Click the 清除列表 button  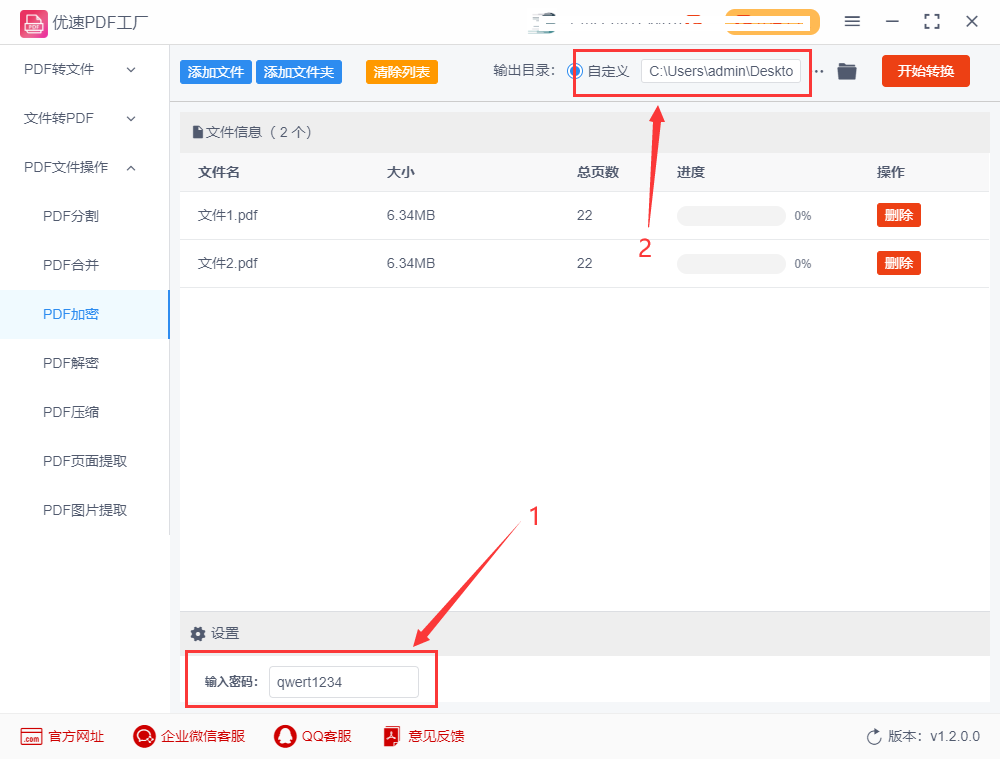402,72
